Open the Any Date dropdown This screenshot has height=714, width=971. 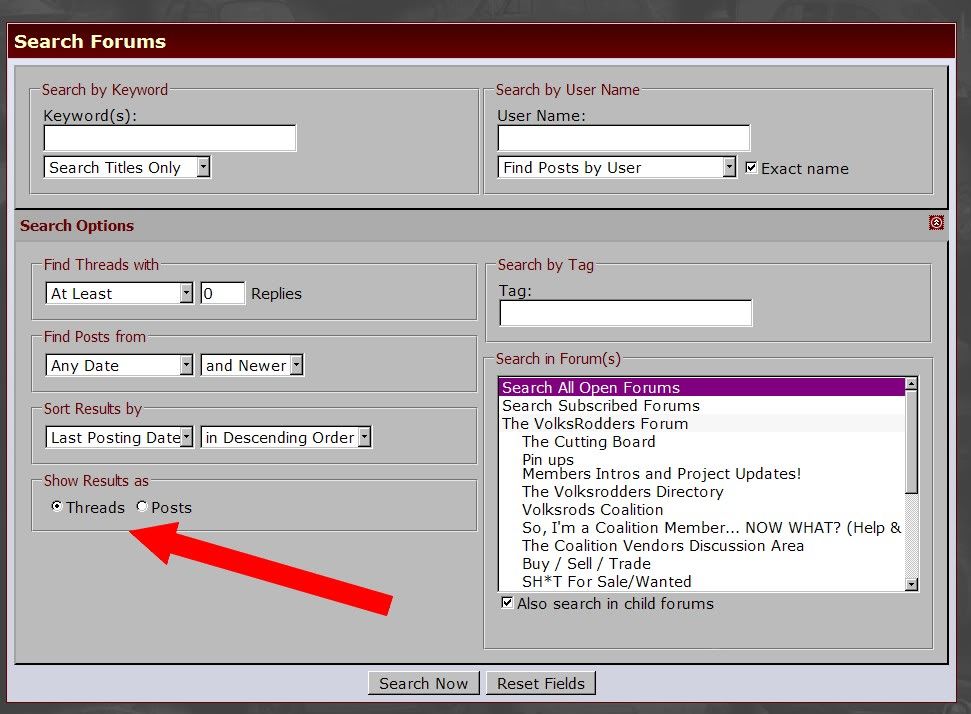click(119, 365)
